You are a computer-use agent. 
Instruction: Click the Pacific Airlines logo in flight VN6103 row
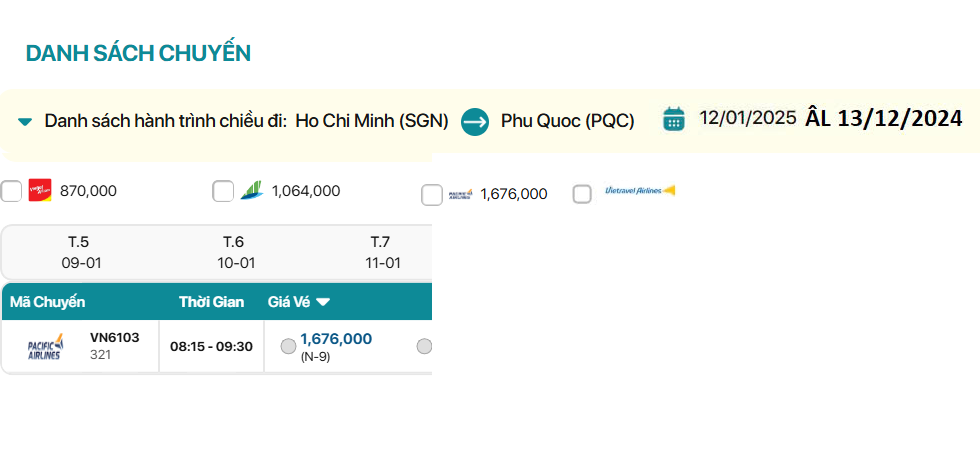coord(45,346)
